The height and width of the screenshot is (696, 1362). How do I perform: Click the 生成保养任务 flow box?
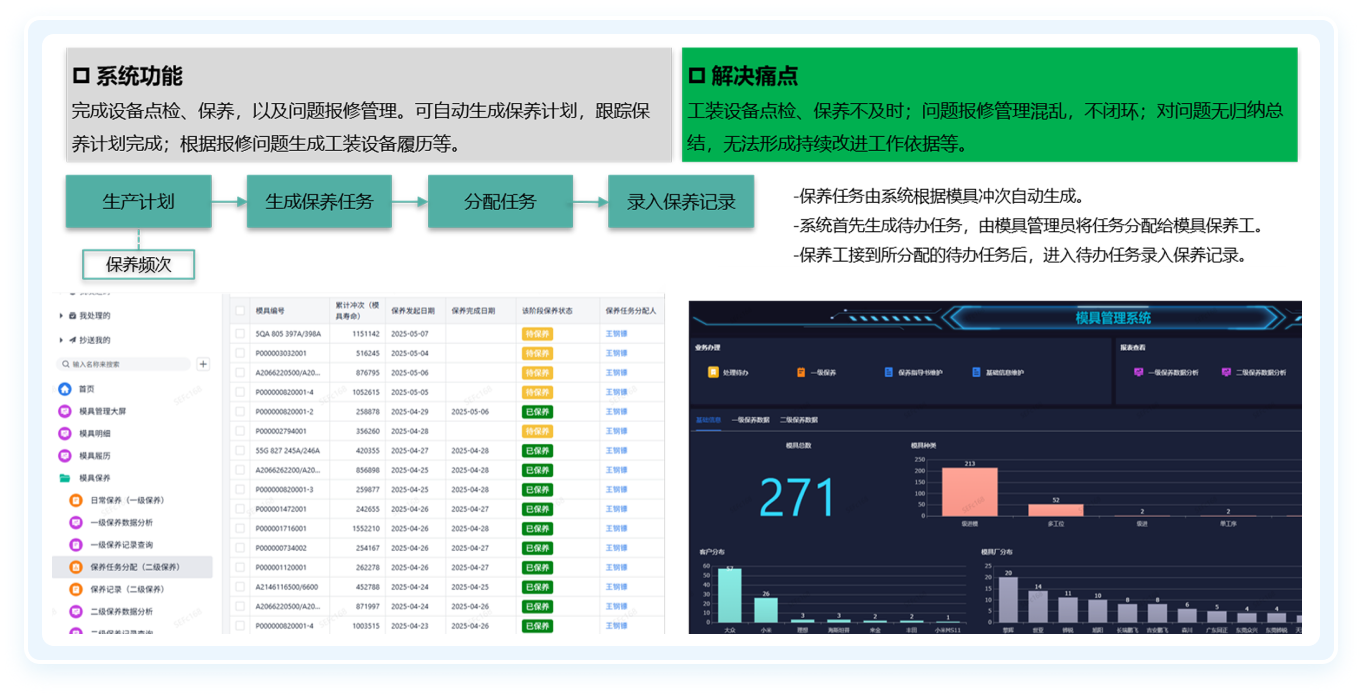coord(319,201)
